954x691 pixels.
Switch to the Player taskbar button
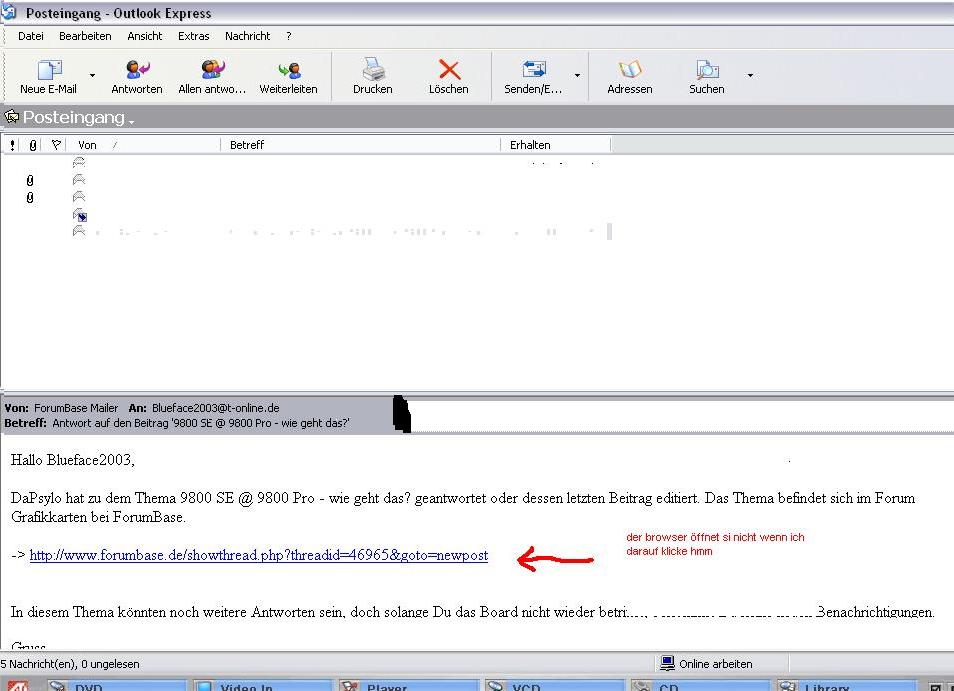pos(408,686)
